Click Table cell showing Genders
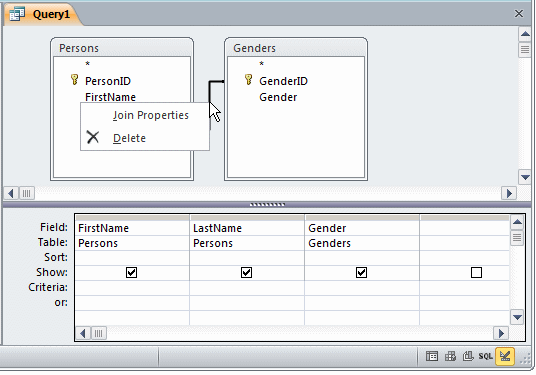 tap(362, 243)
